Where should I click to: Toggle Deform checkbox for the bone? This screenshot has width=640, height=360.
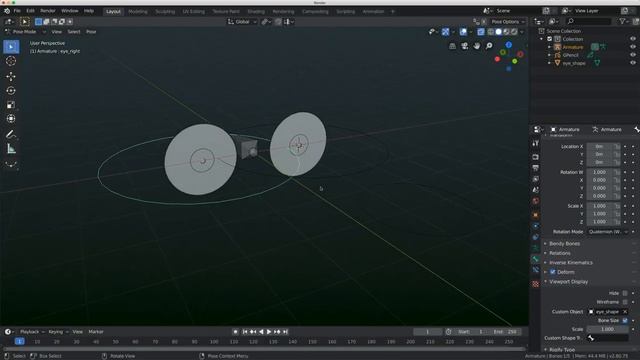click(553, 272)
